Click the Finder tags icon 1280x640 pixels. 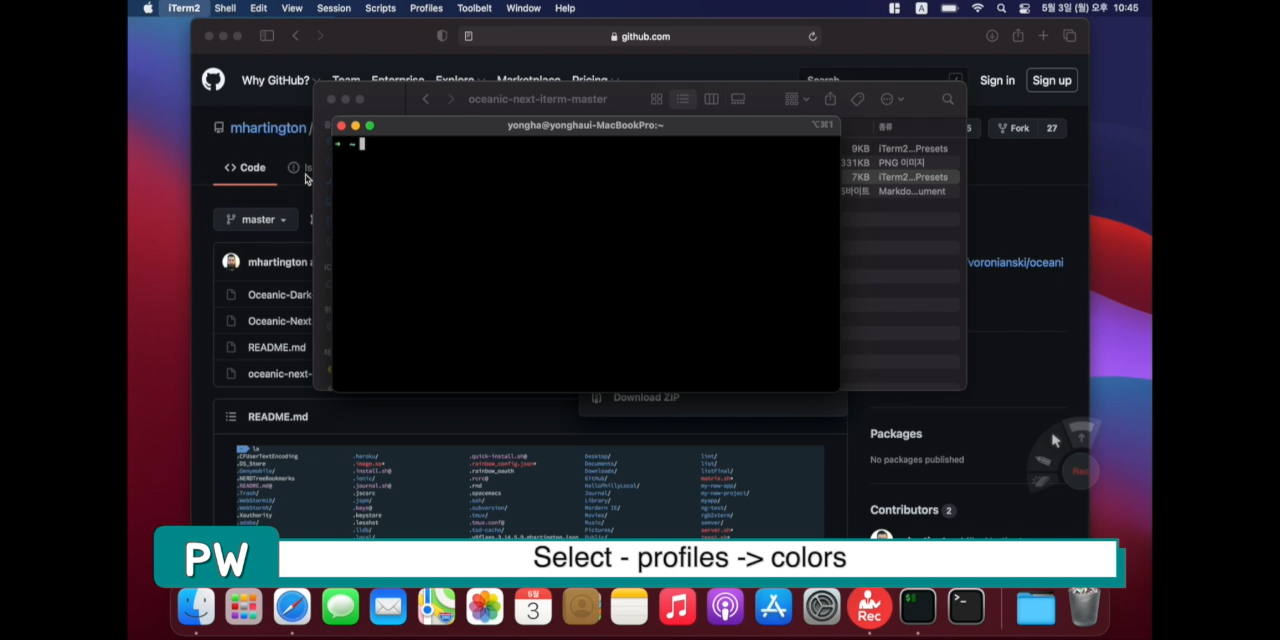click(x=857, y=99)
